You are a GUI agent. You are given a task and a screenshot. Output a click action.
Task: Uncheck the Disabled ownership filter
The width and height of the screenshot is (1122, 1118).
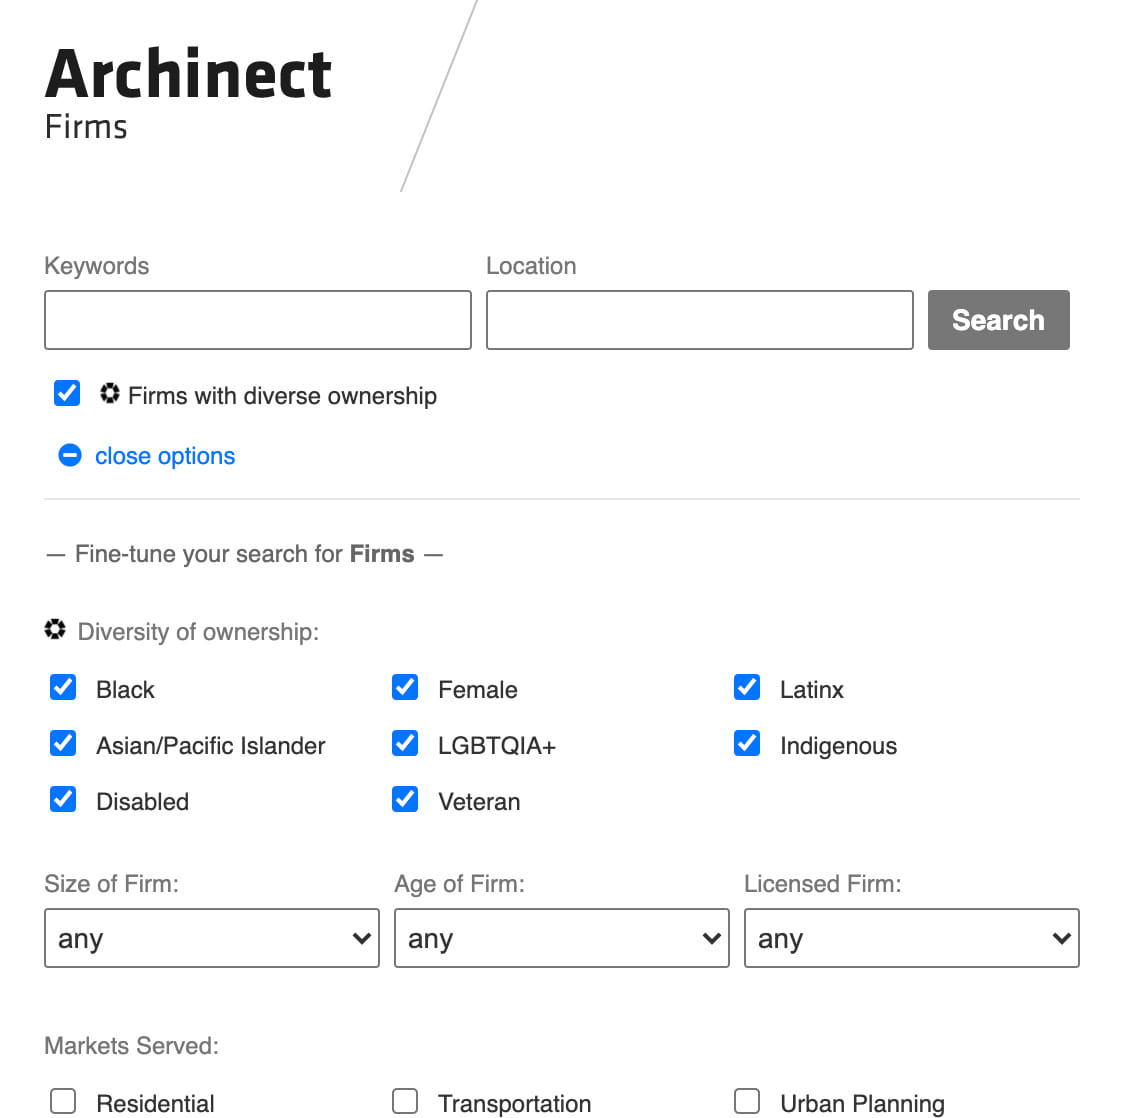(63, 799)
